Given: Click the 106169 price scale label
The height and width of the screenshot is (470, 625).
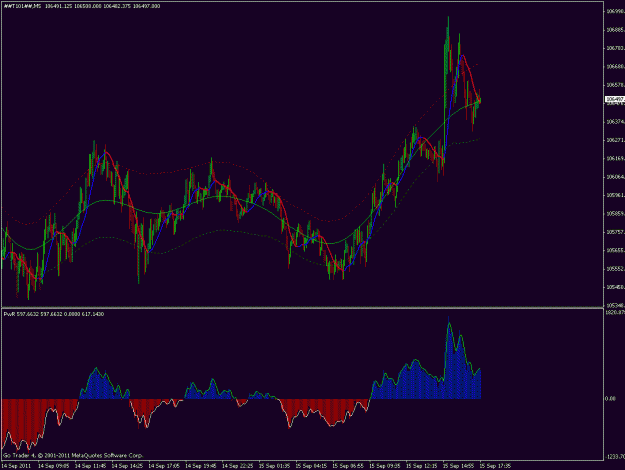Looking at the screenshot, I should 615,158.
